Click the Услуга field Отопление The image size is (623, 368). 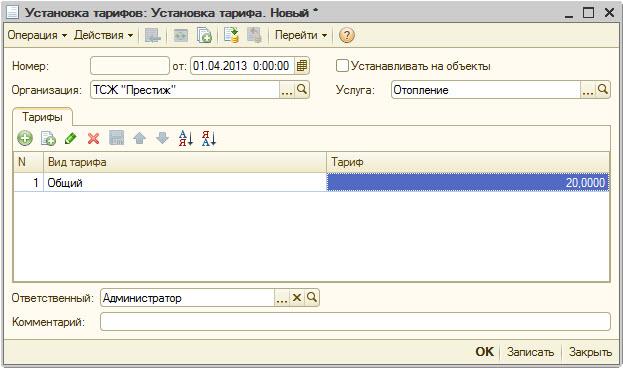[x=486, y=90]
